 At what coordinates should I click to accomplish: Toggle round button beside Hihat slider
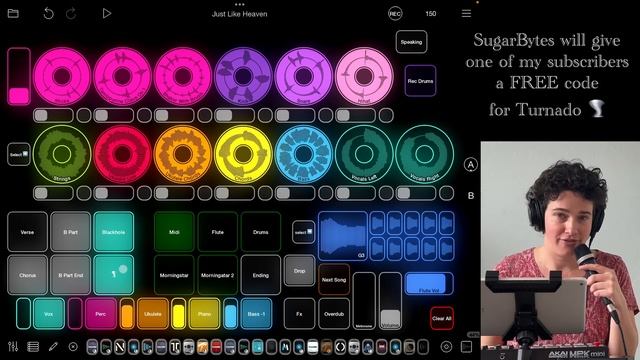click(386, 116)
